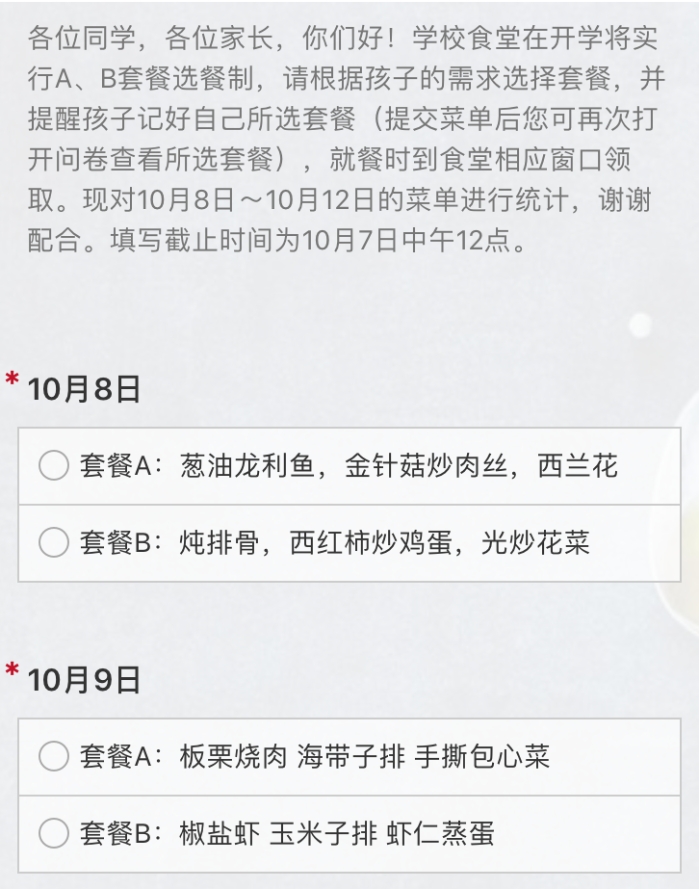Tap 虾仁蒸蛋 in October 9 套餐B
The height and width of the screenshot is (889, 699).
(x=440, y=834)
